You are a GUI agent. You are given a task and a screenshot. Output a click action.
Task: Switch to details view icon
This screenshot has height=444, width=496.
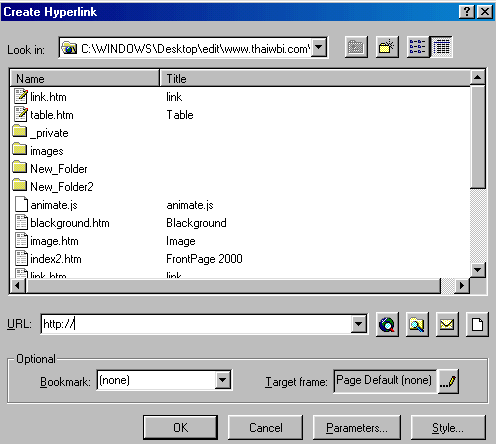click(441, 47)
